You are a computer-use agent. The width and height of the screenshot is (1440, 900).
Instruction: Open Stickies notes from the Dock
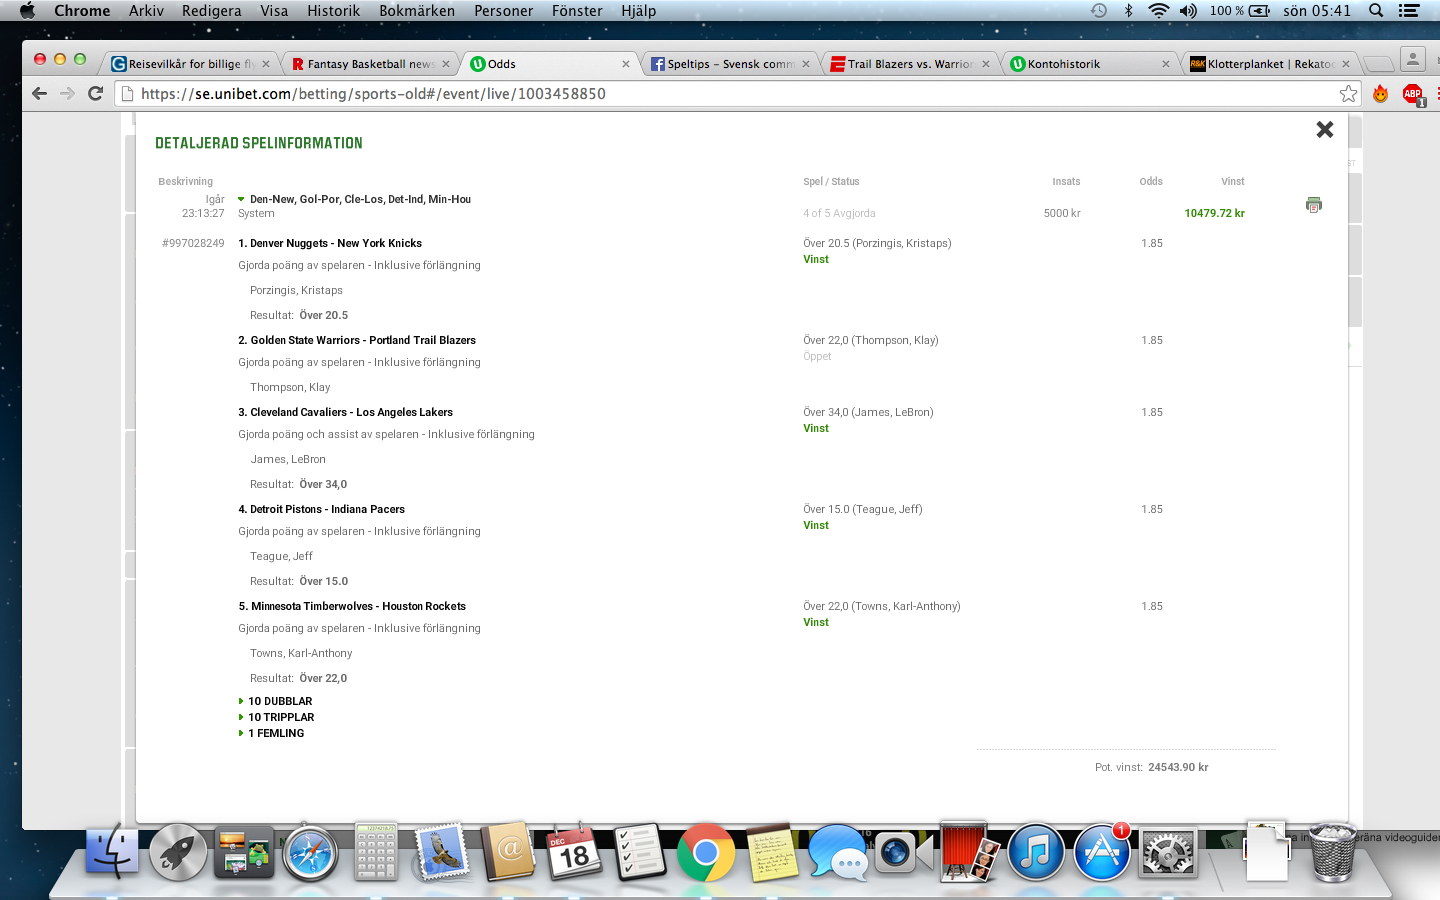pyautogui.click(x=772, y=852)
